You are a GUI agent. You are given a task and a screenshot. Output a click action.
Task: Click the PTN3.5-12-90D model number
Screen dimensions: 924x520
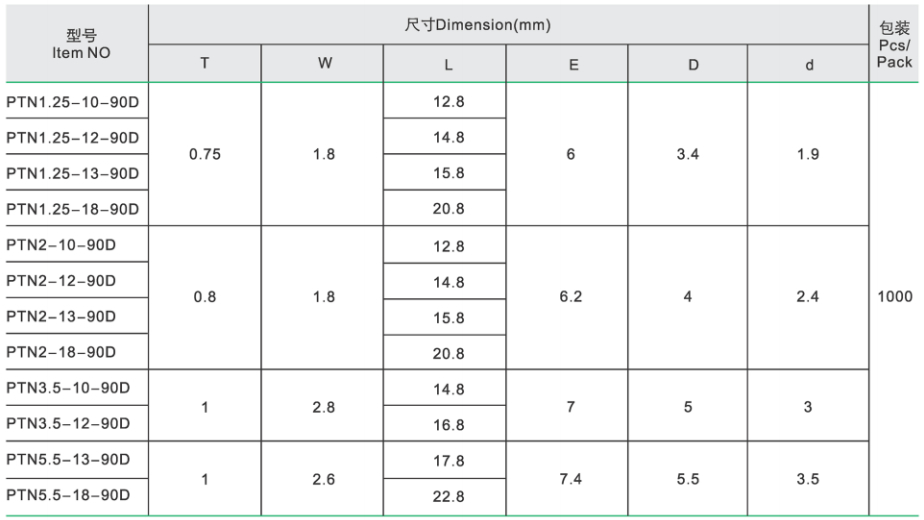[x=68, y=423]
